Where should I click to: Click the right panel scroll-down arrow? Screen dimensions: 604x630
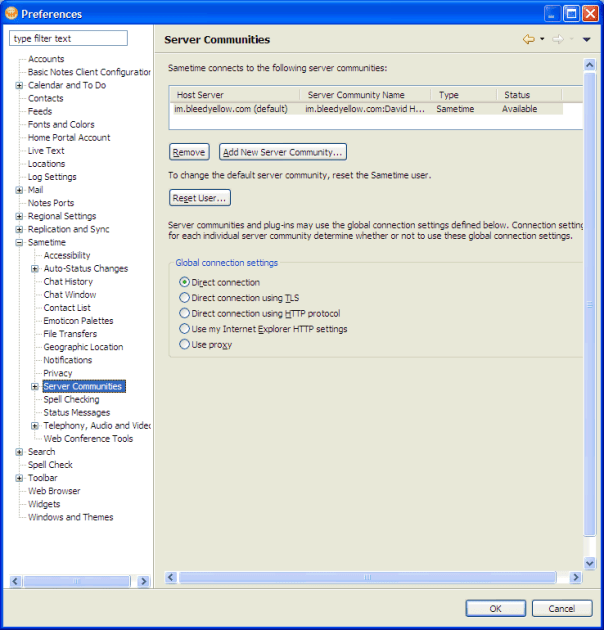pos(590,563)
